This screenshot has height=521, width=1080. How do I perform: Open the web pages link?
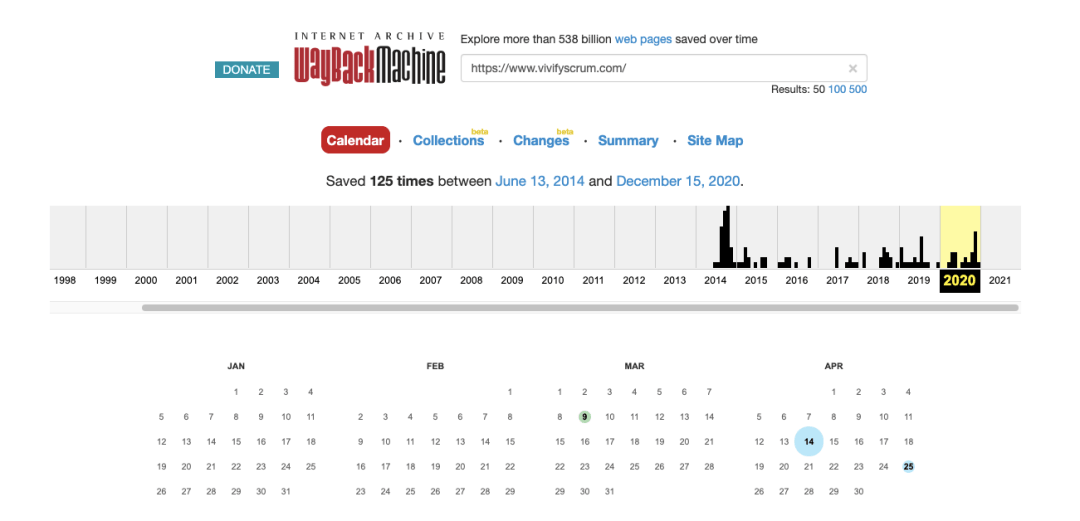[643, 39]
